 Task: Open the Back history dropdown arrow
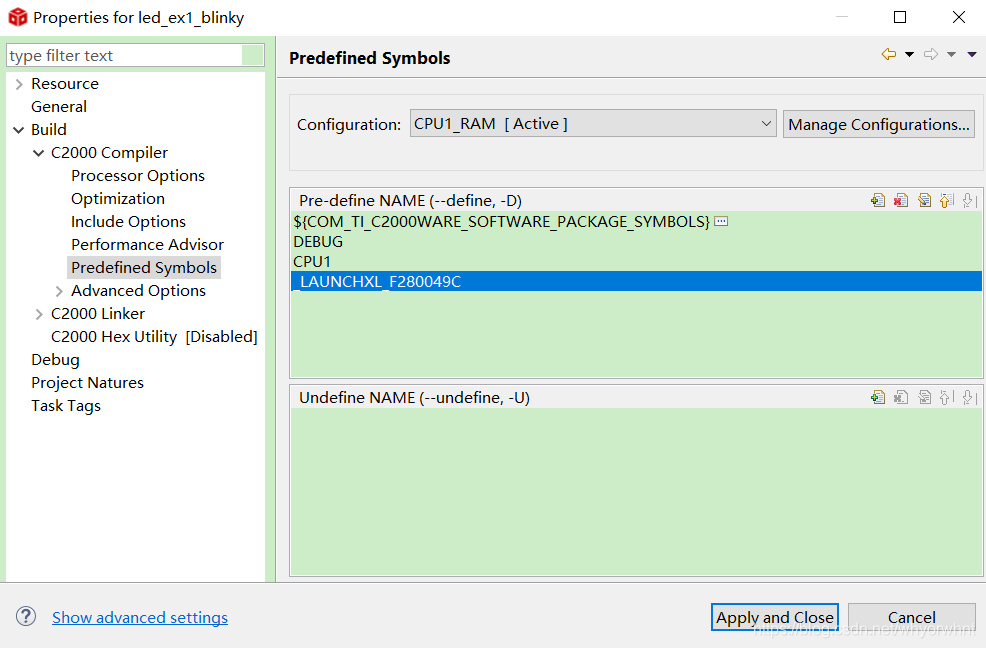(909, 55)
